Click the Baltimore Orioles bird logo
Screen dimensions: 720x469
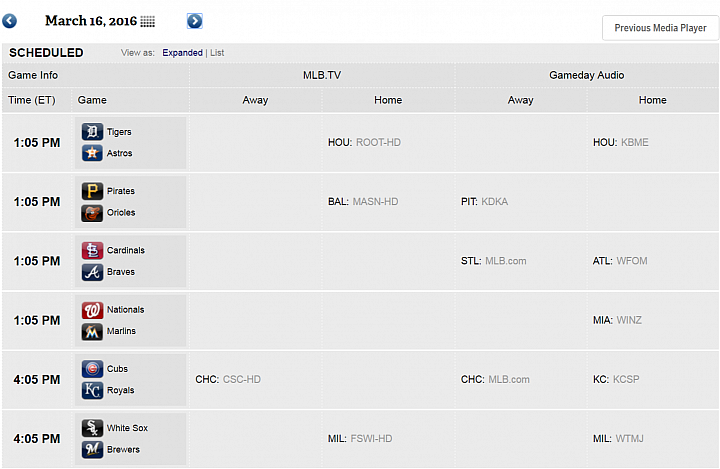(x=92, y=213)
